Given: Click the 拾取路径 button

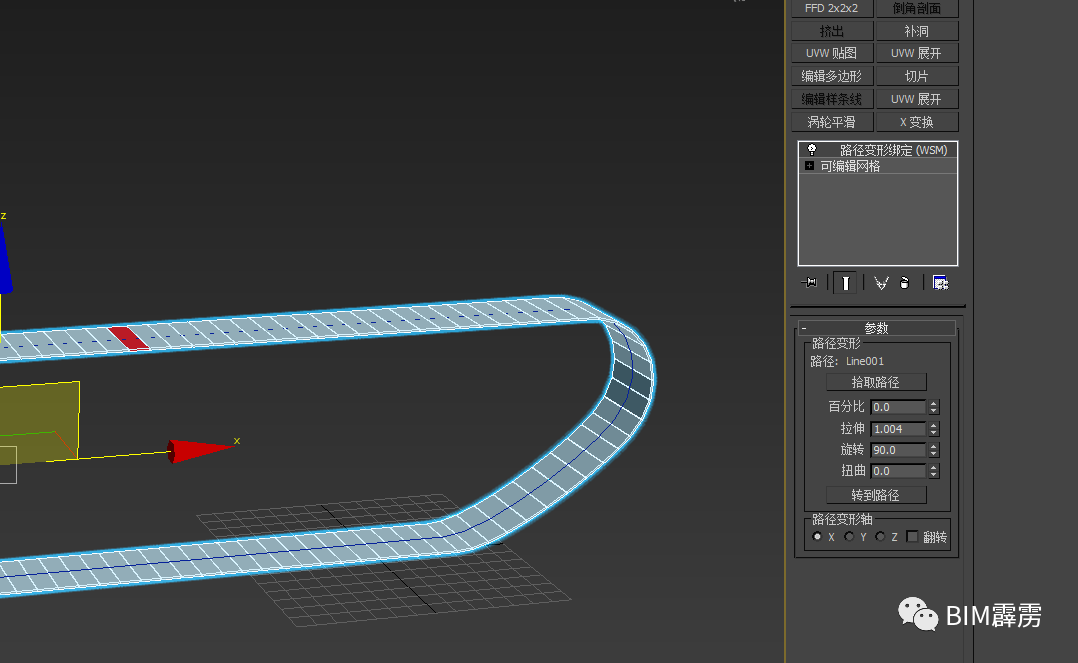Looking at the screenshot, I should (875, 382).
